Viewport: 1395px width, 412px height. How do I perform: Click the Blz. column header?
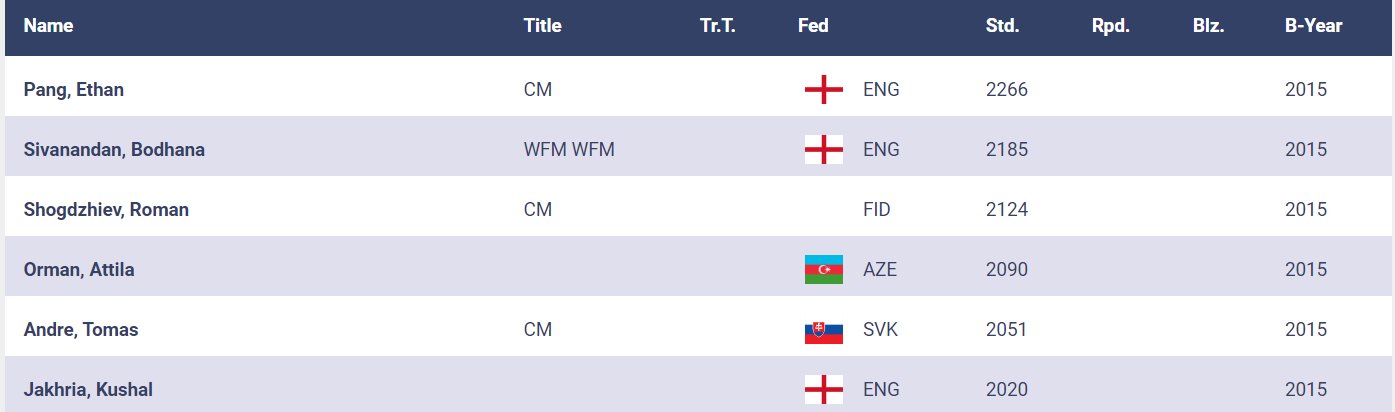(1208, 26)
